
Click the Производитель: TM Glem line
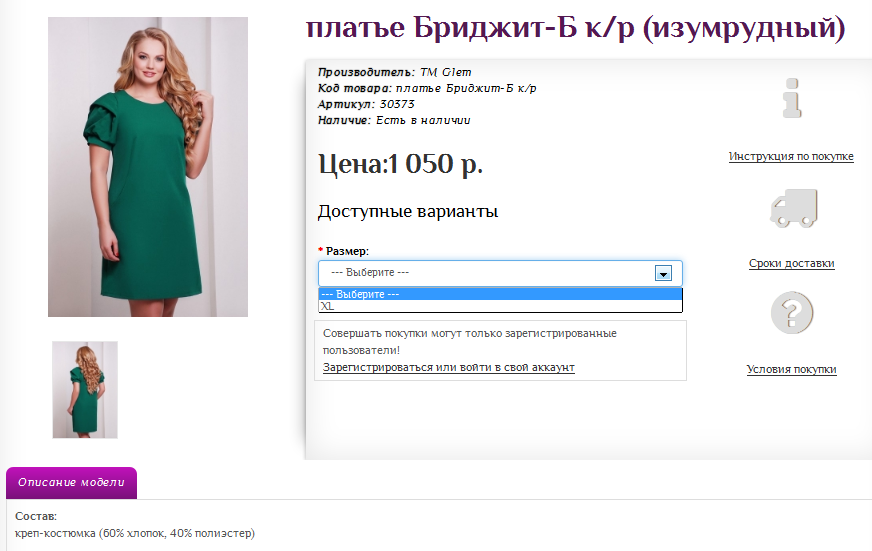394,72
